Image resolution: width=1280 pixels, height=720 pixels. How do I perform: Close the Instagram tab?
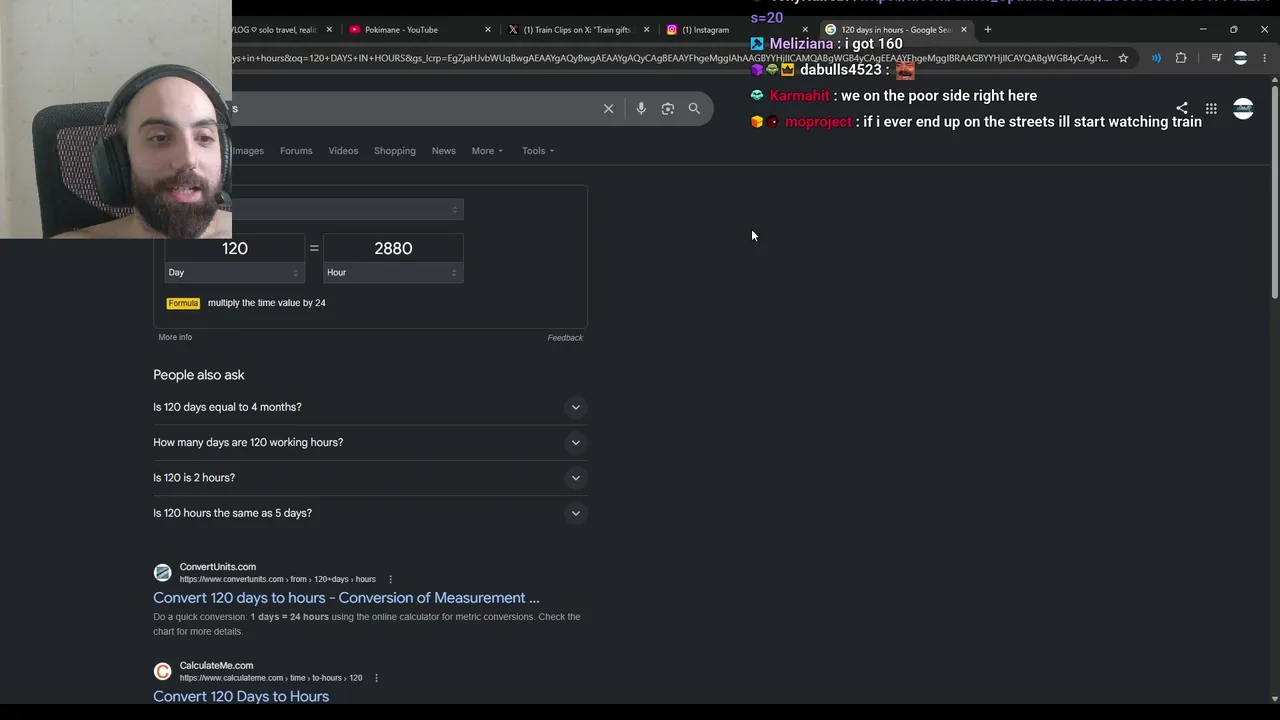point(805,29)
